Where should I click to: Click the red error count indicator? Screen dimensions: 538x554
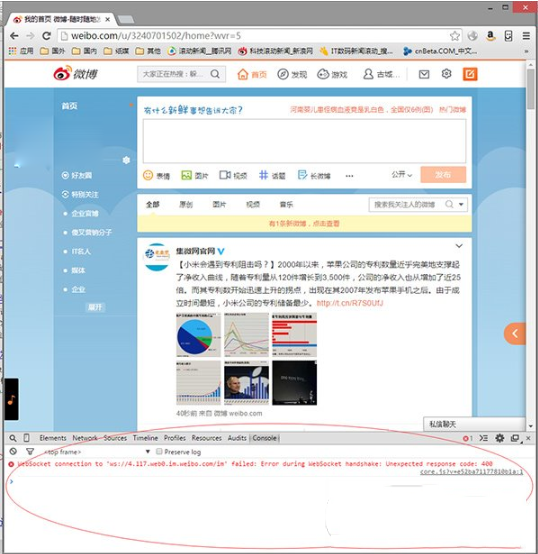click(467, 438)
